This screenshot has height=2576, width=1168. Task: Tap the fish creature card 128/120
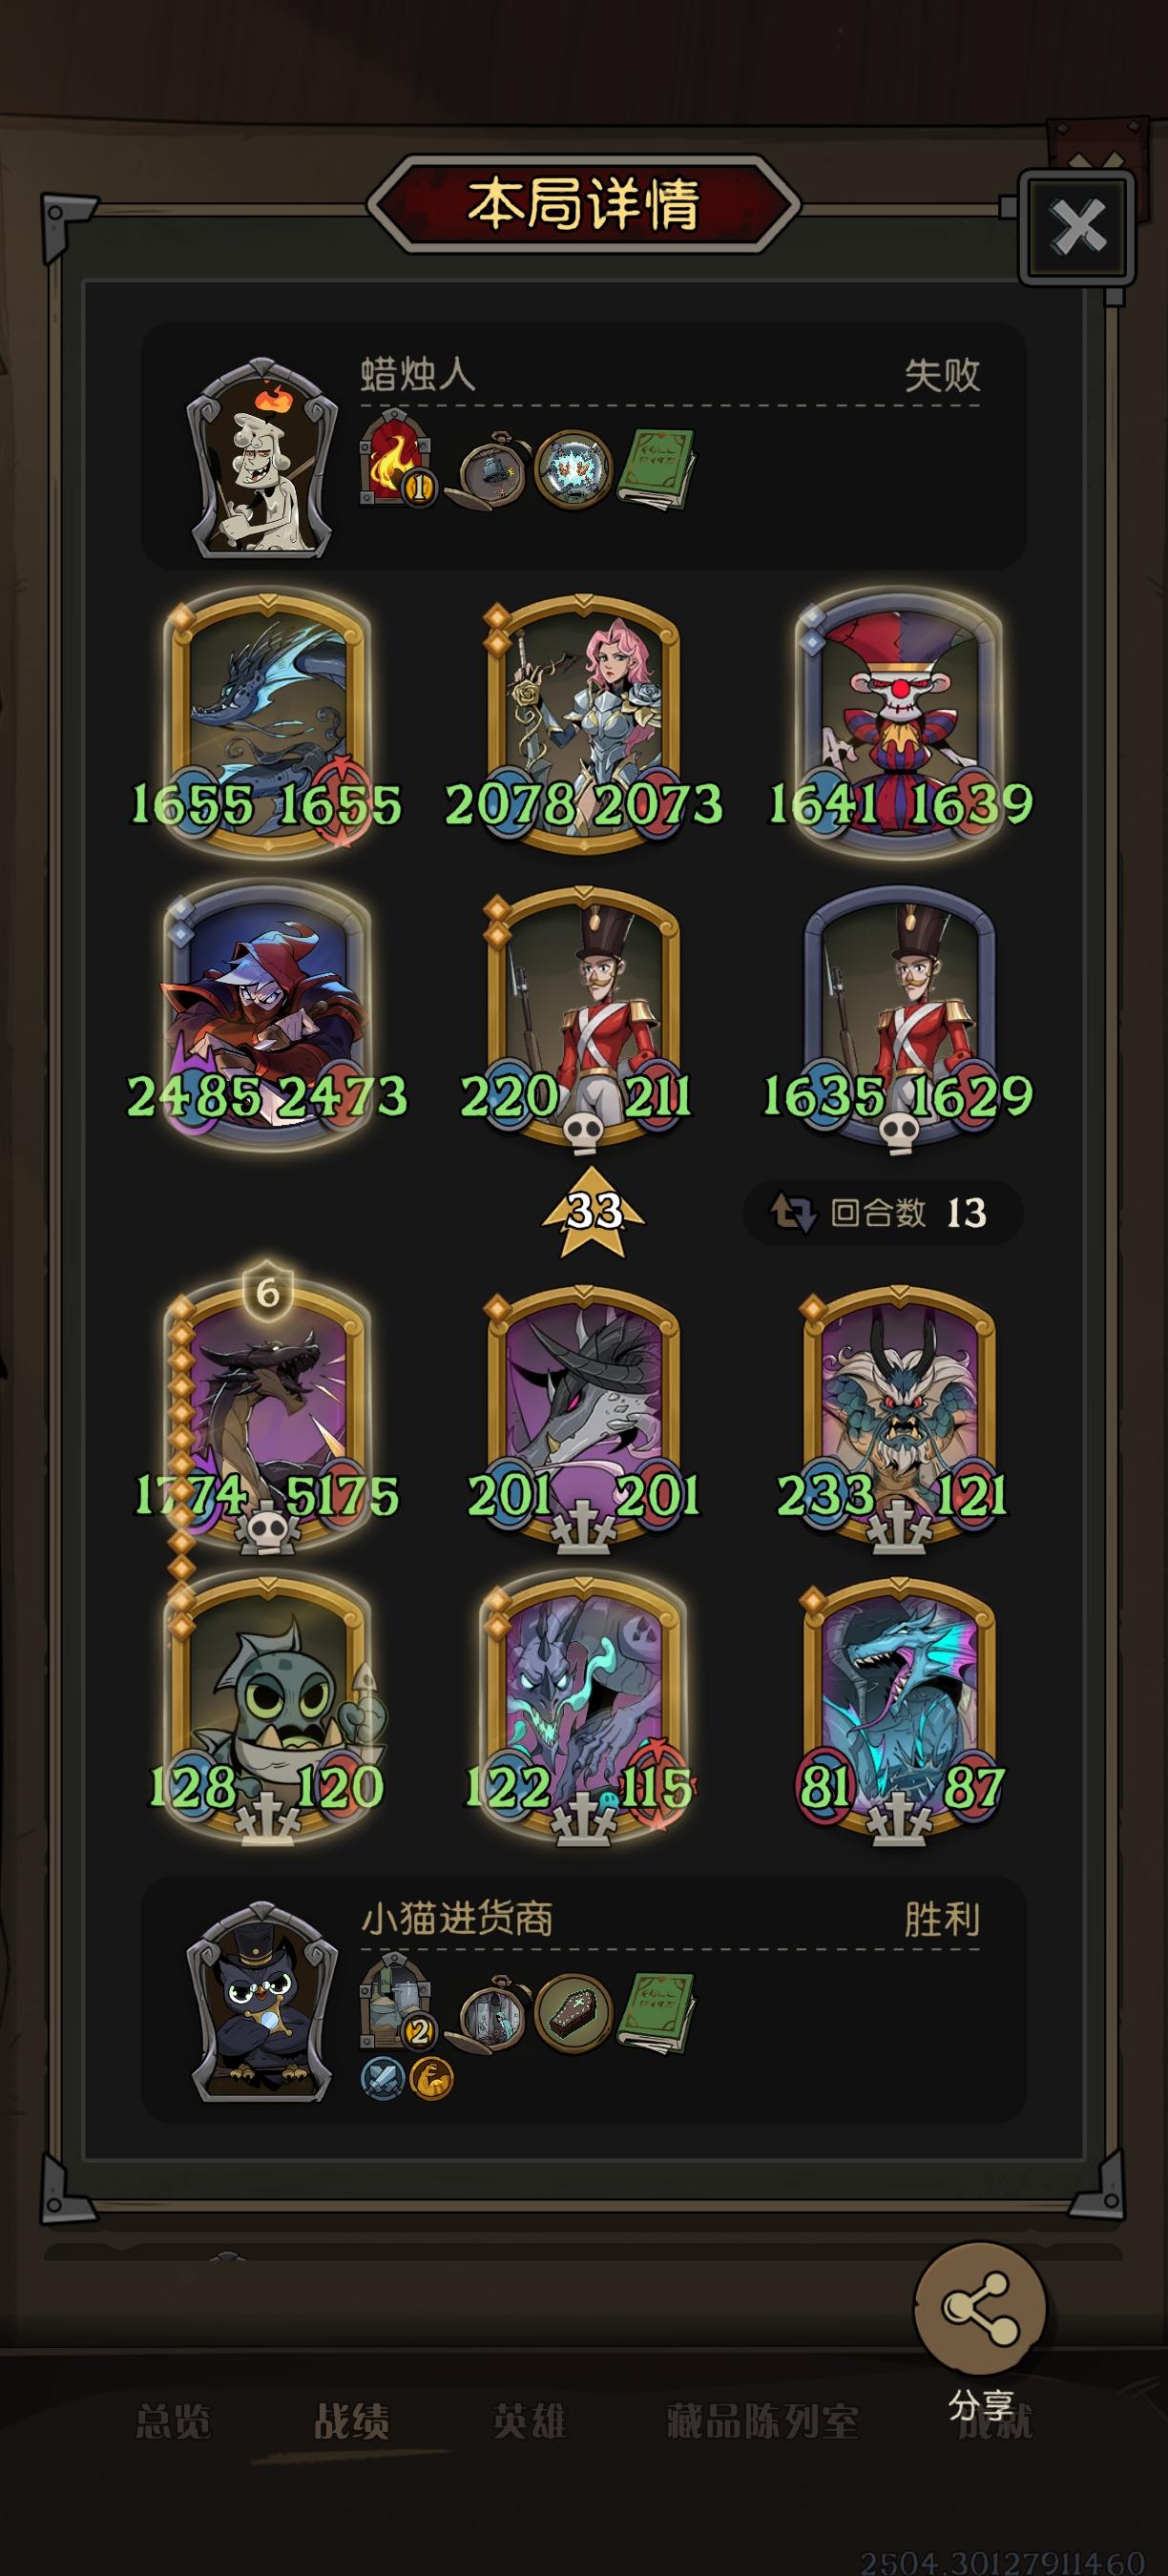click(x=267, y=1707)
